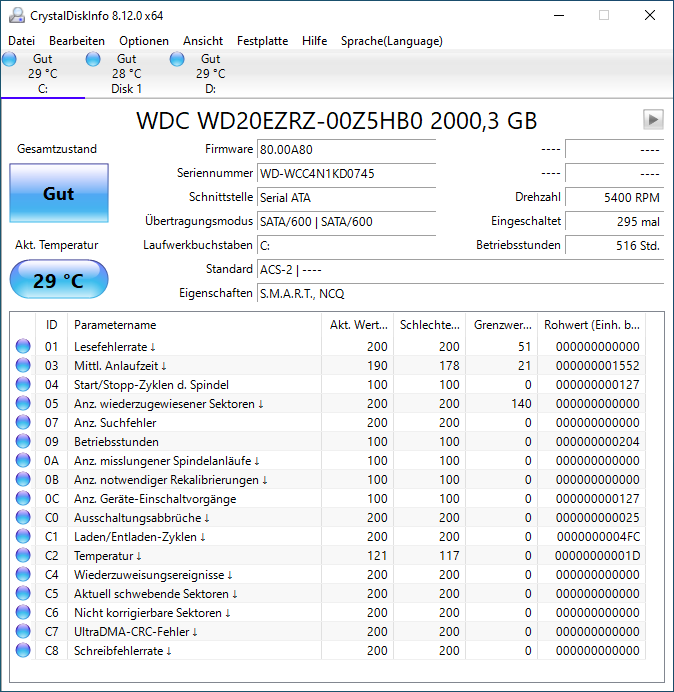Click the CrystalDiskInfo app icon in title bar

(x=17, y=15)
